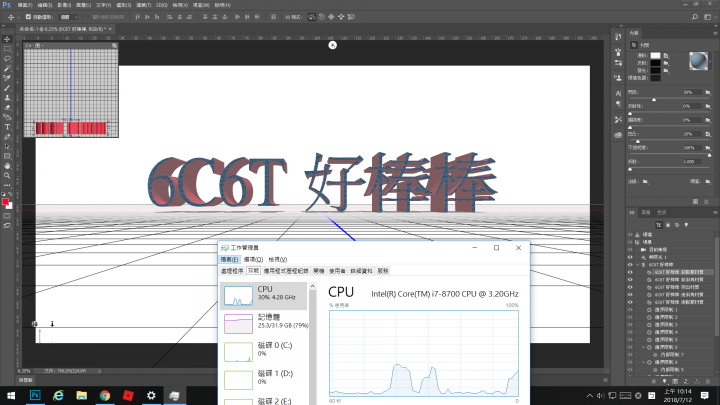The width and height of the screenshot is (720, 405).
Task: Select the Zoom tool in toolbox
Action: coord(7,175)
